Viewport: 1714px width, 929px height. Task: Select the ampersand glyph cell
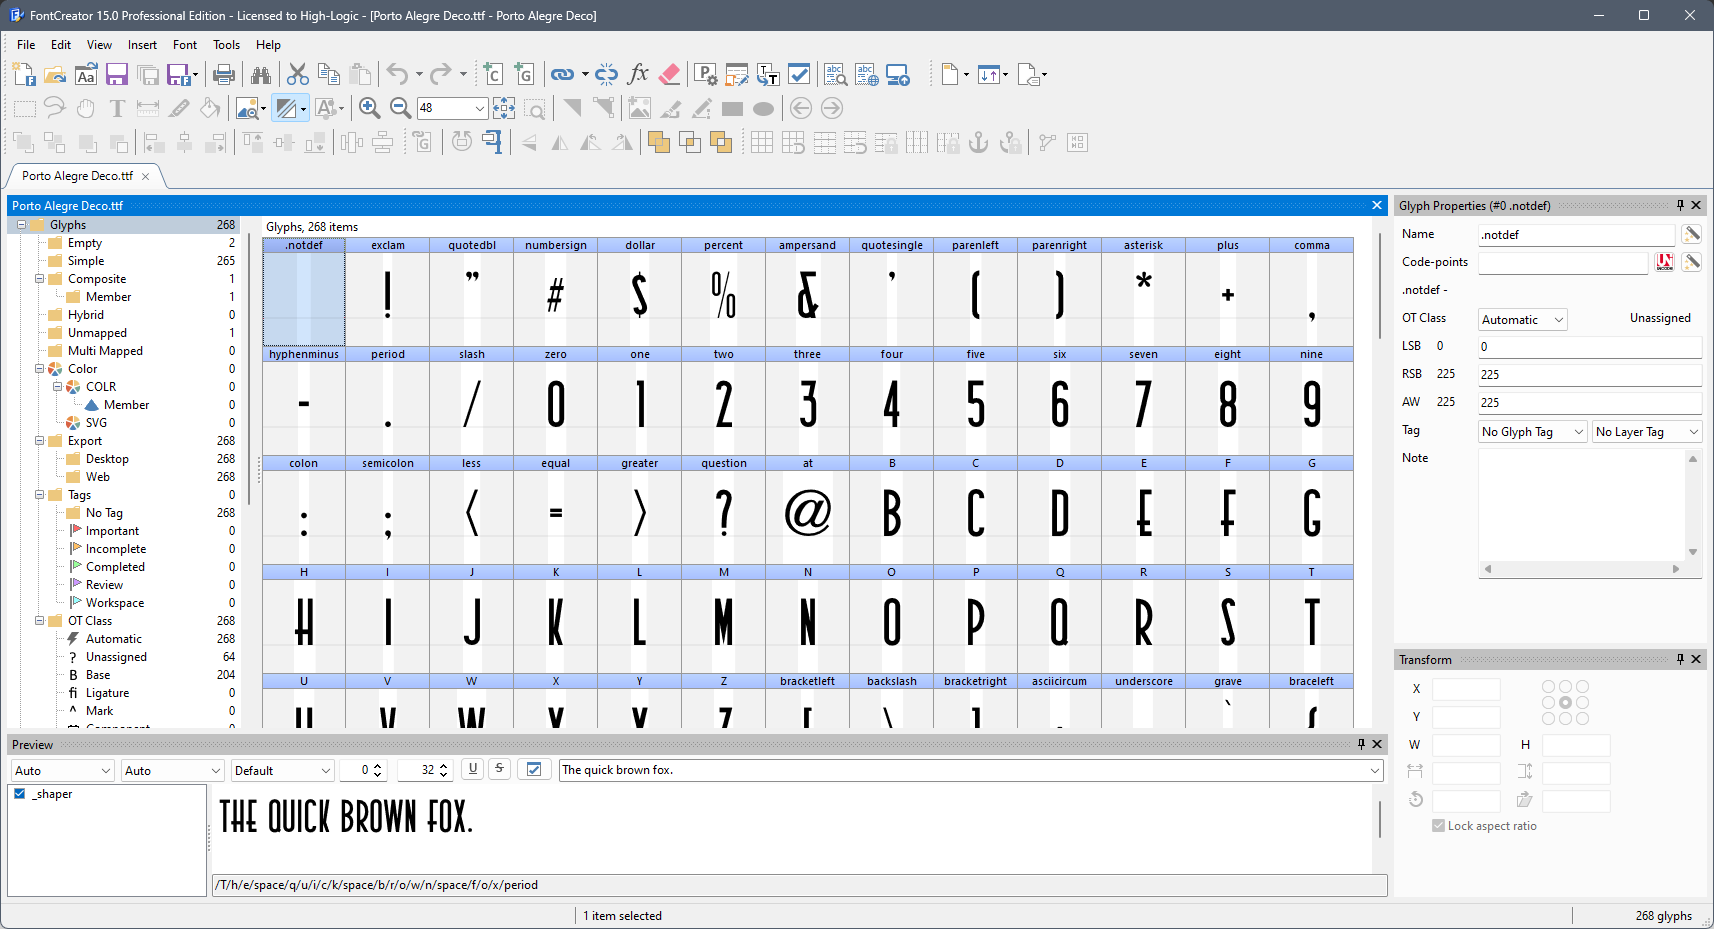(807, 292)
